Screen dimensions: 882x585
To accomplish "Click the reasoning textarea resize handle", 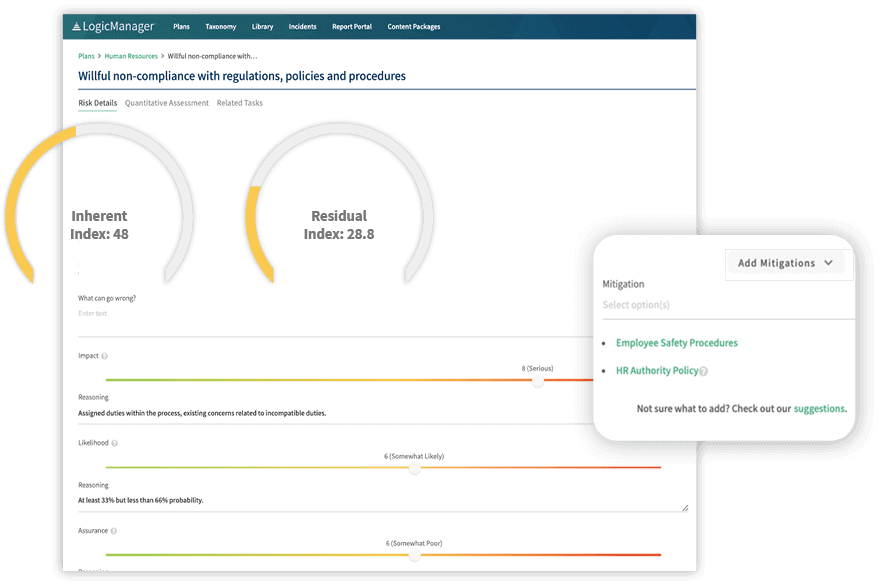I will 685,508.
